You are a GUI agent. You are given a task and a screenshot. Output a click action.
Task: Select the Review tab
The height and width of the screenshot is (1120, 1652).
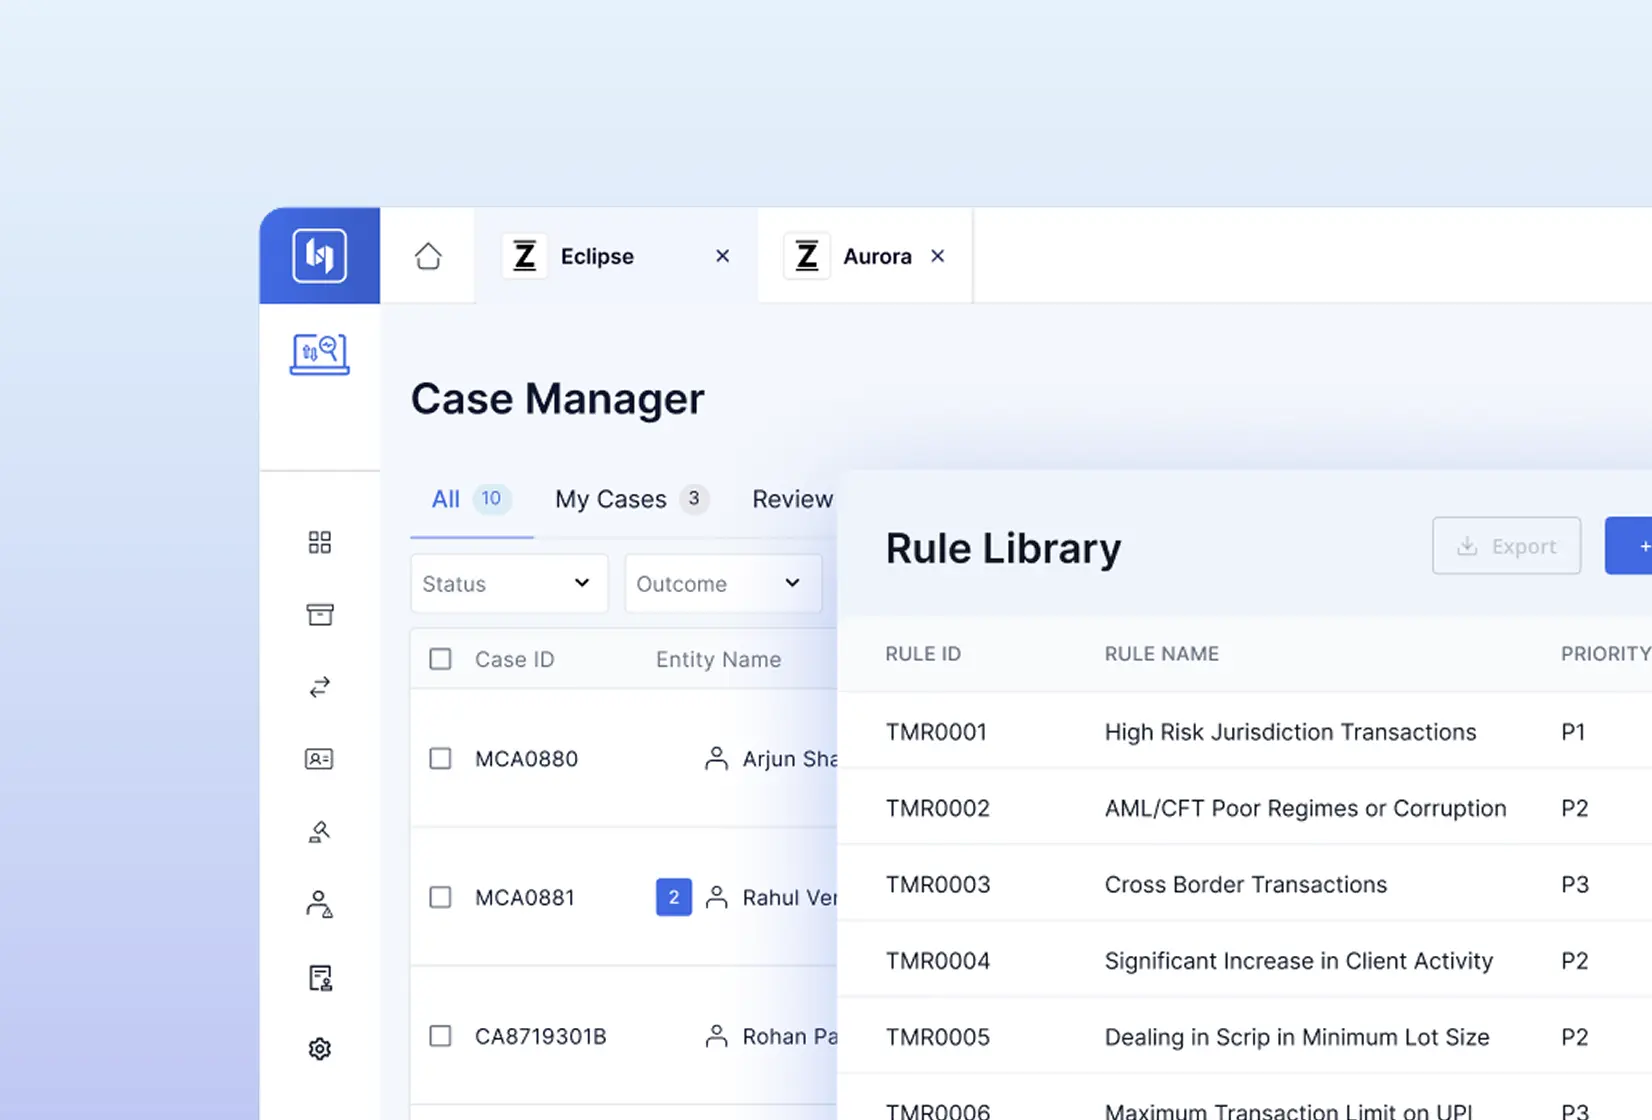point(792,499)
